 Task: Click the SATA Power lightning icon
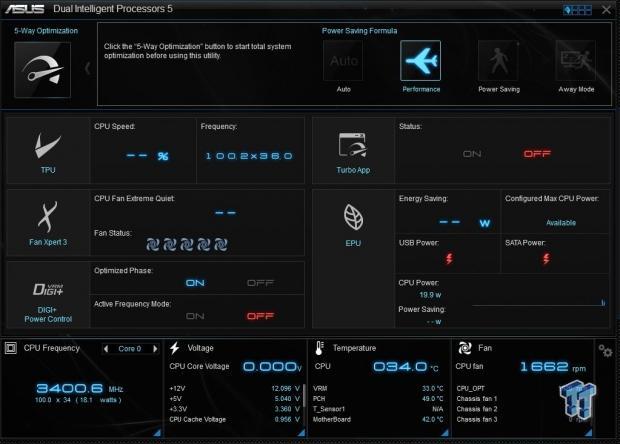[546, 259]
